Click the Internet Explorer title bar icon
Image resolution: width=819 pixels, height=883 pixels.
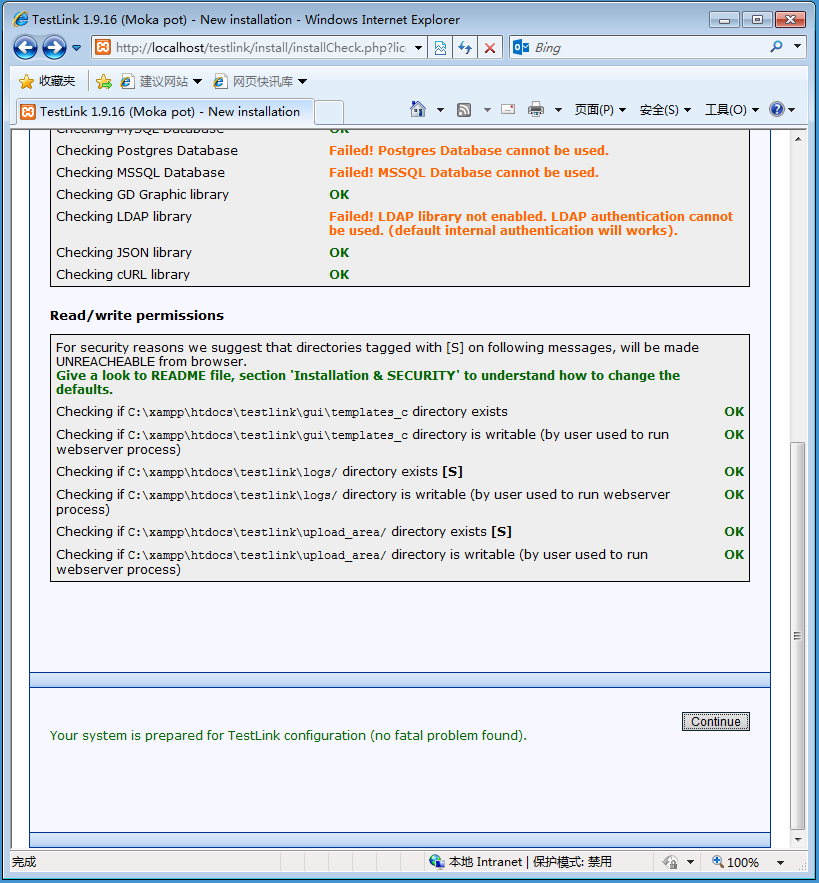click(x=20, y=19)
